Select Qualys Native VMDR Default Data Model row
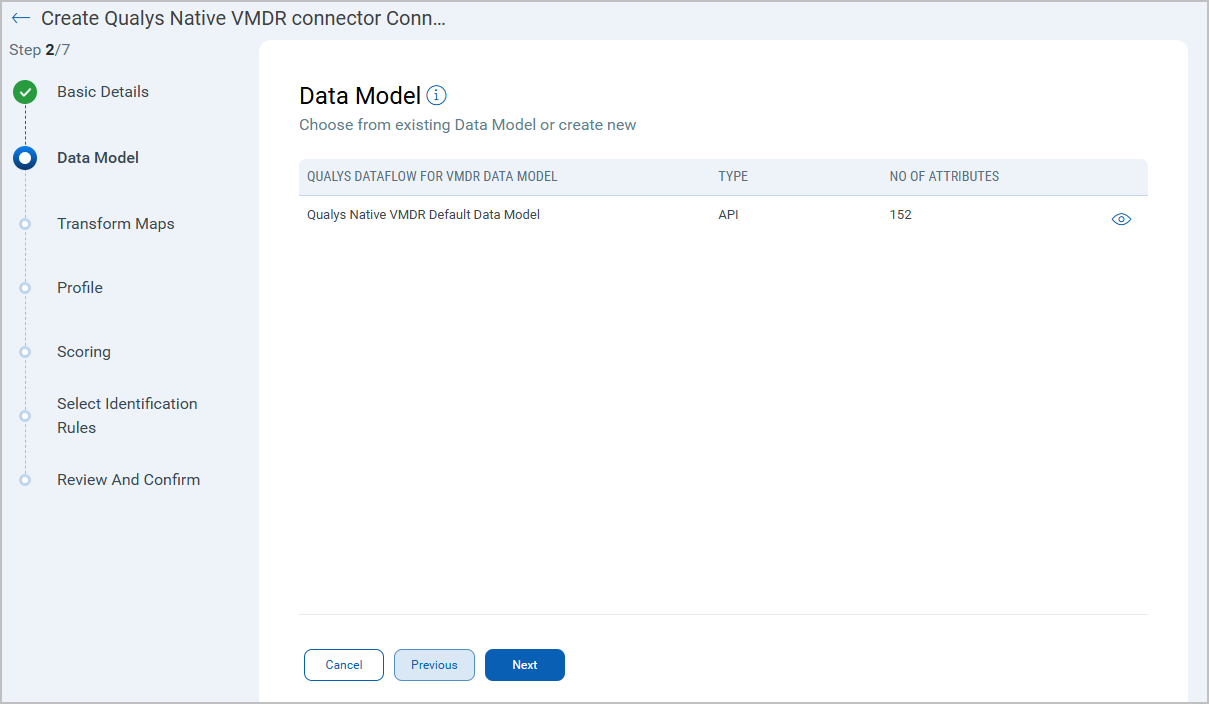Viewport: 1209px width, 704px height. click(x=723, y=216)
